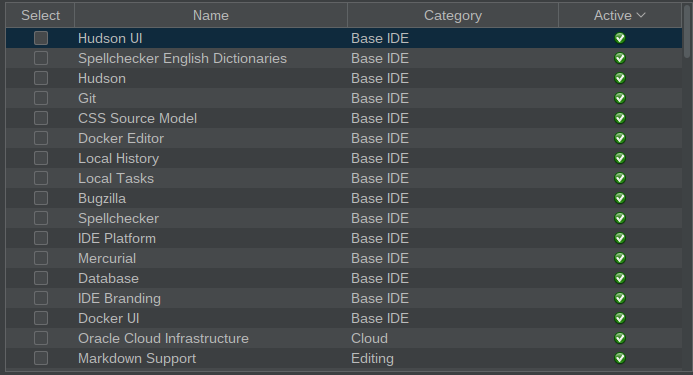
Task: Select the Docker UI plugin name
Action: [109, 318]
